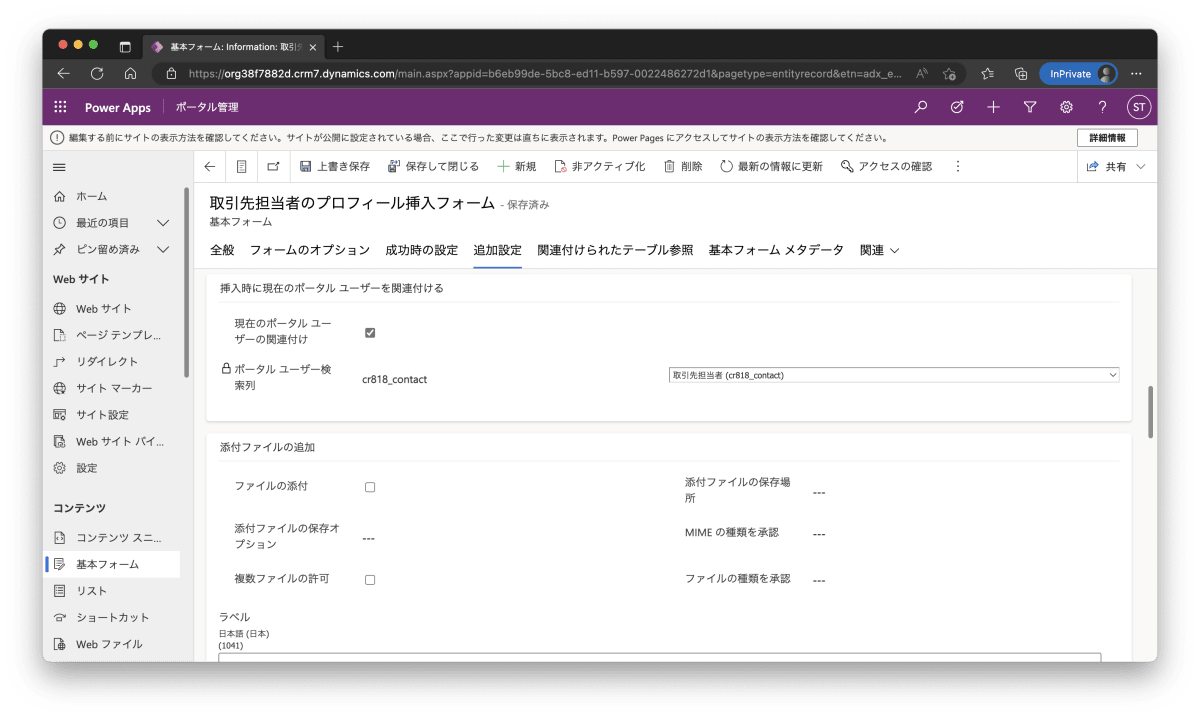1200x718 pixels.
Task: Click the plus quick create icon
Action: 993,107
